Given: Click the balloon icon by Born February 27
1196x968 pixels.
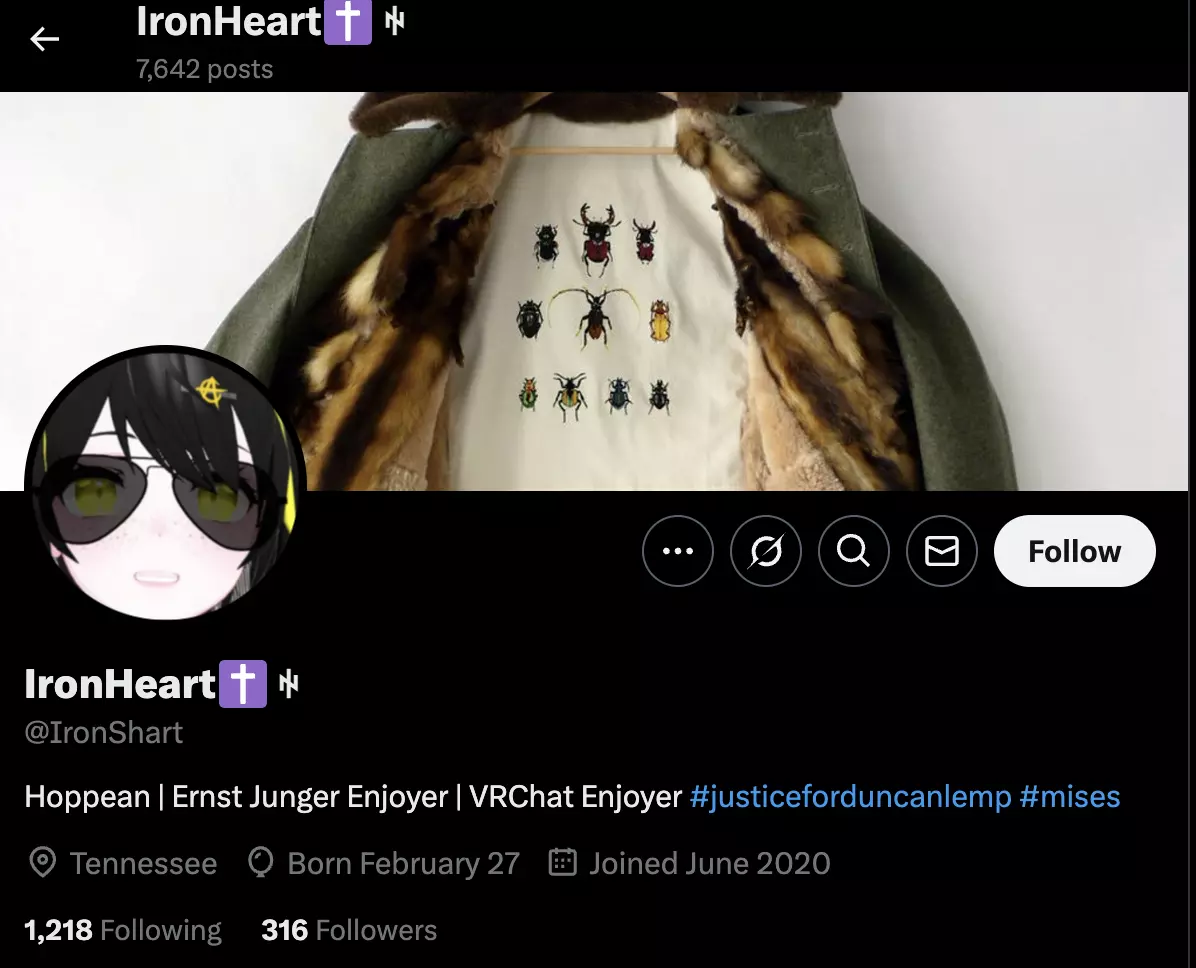Looking at the screenshot, I should coord(261,863).
